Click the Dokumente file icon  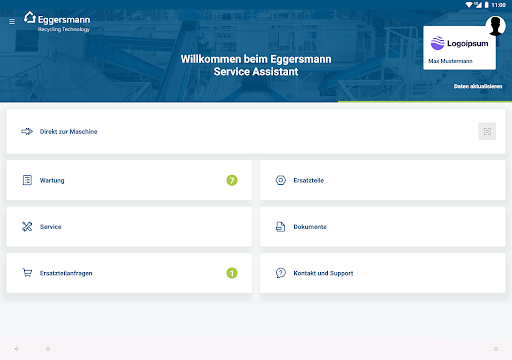click(x=281, y=227)
